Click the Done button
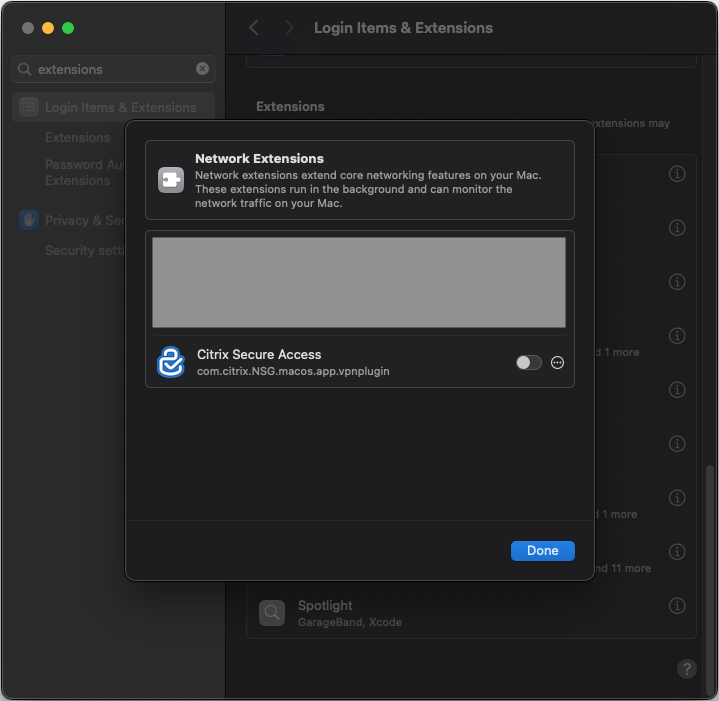719x701 pixels. (x=542, y=551)
